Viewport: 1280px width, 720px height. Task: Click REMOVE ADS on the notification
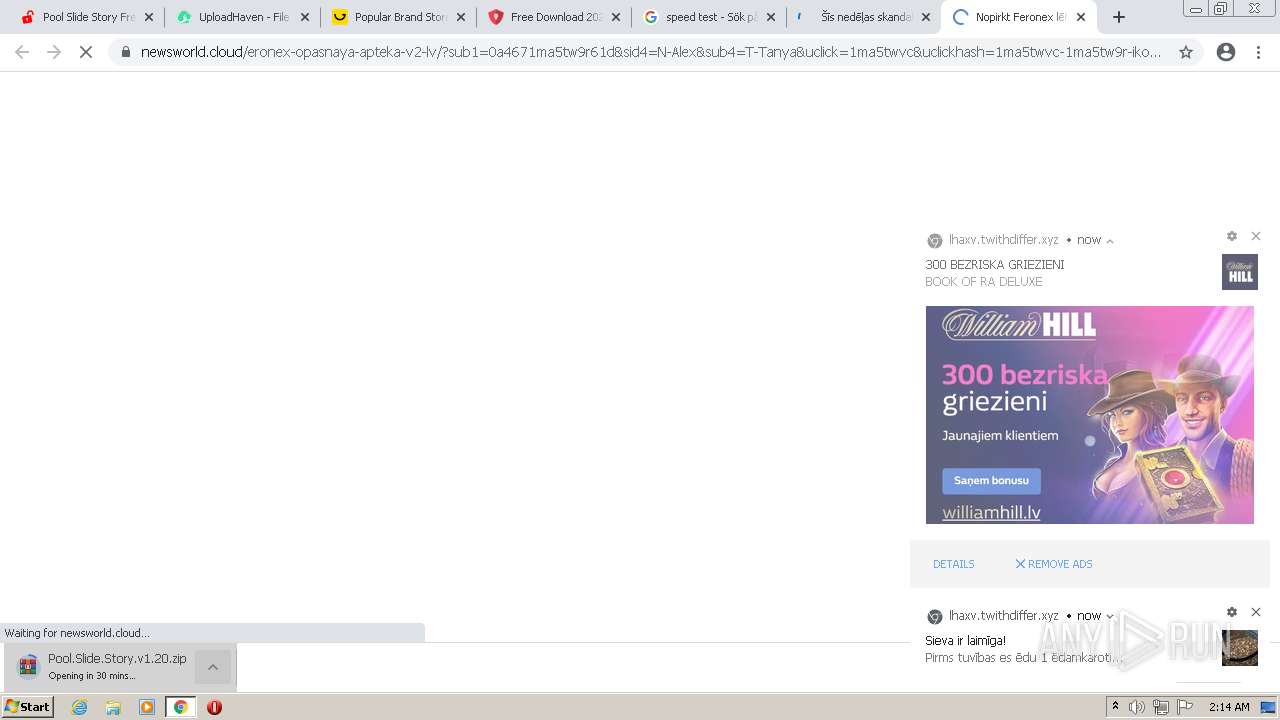click(1054, 564)
